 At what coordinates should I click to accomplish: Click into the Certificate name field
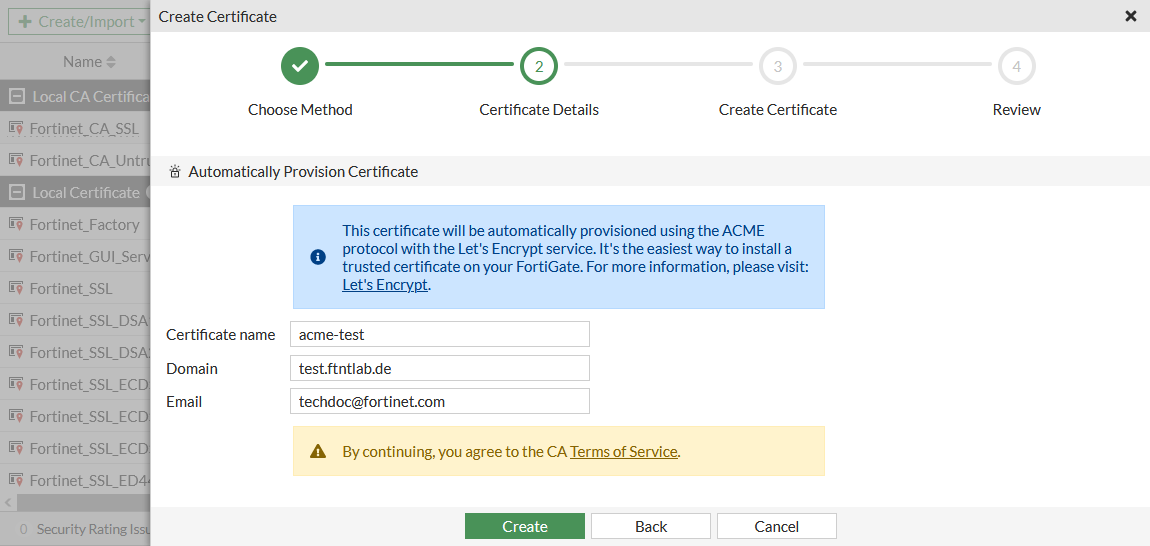(439, 334)
